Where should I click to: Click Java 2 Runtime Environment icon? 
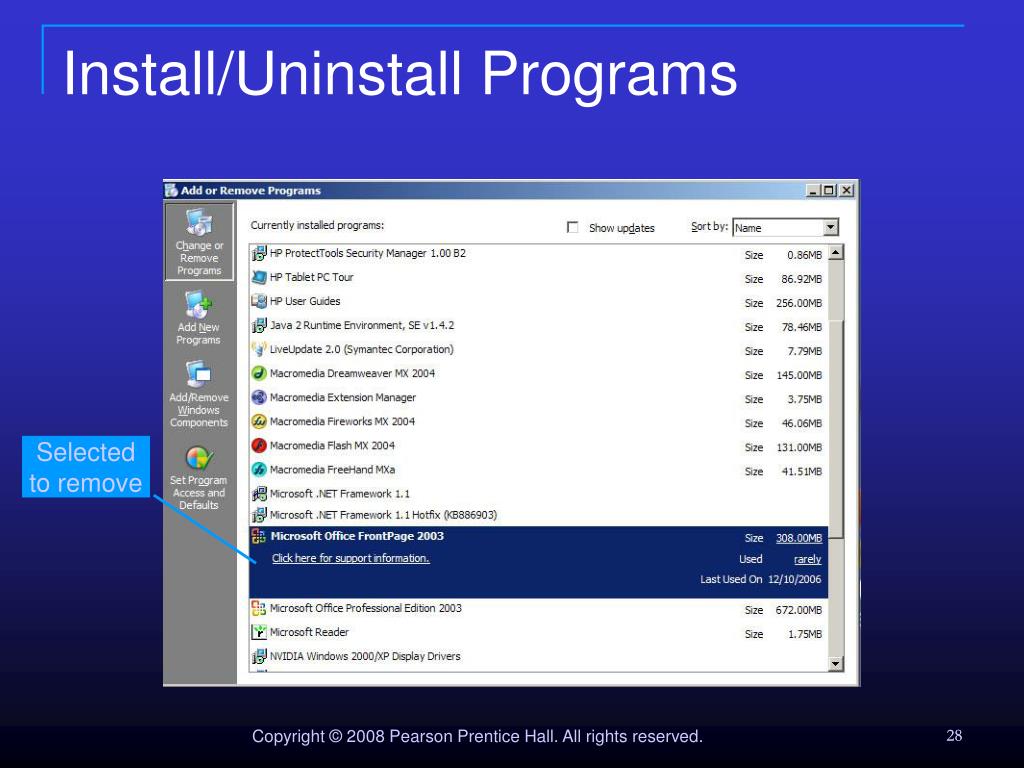[259, 325]
